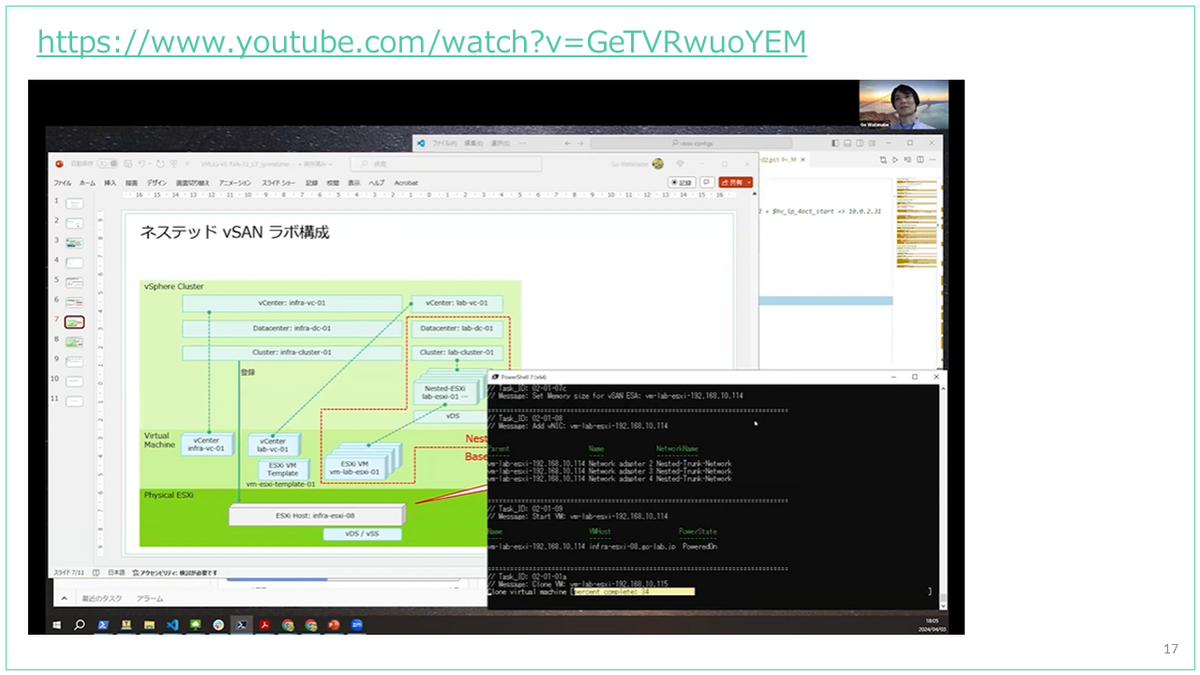The height and width of the screenshot is (675, 1200).
Task: Click the VS Code back navigation arrow
Action: tap(567, 143)
